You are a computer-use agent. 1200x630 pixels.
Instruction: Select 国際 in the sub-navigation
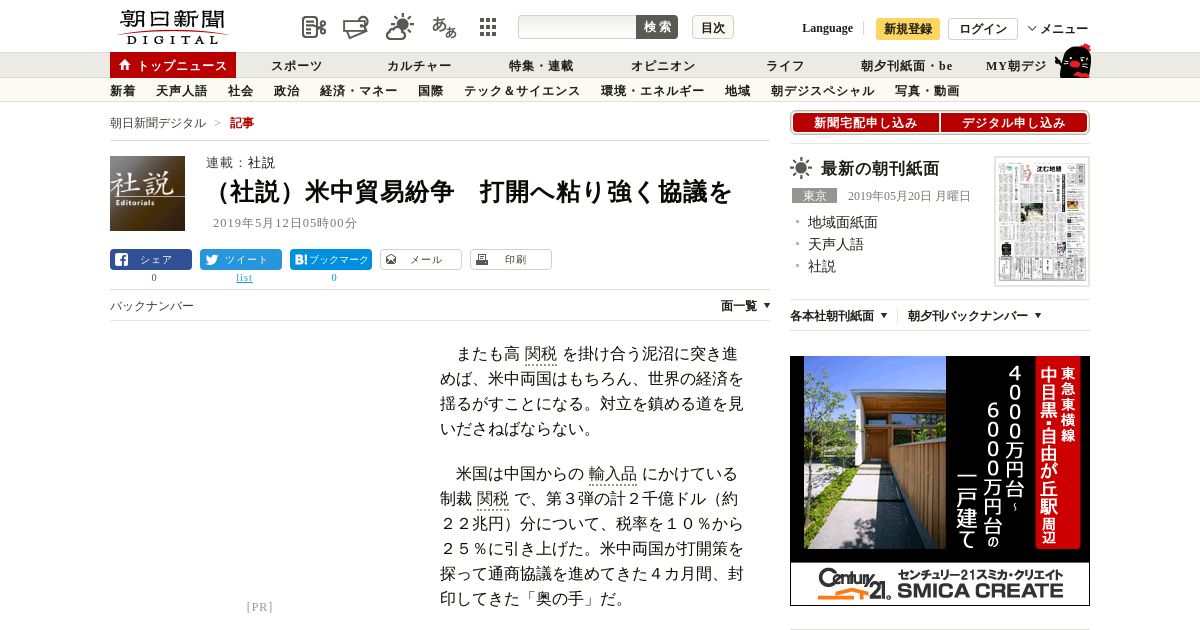pos(431,91)
